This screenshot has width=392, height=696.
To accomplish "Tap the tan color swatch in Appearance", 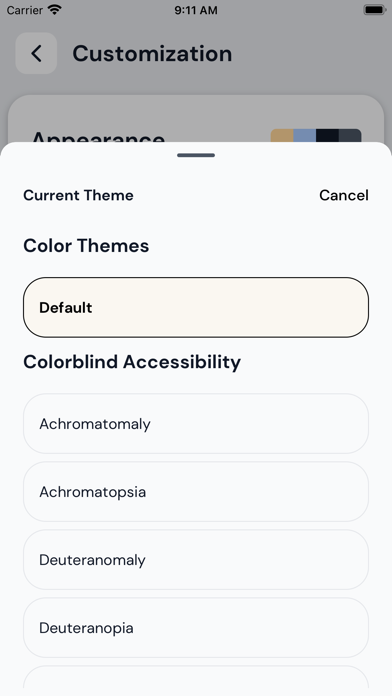I will pyautogui.click(x=282, y=135).
